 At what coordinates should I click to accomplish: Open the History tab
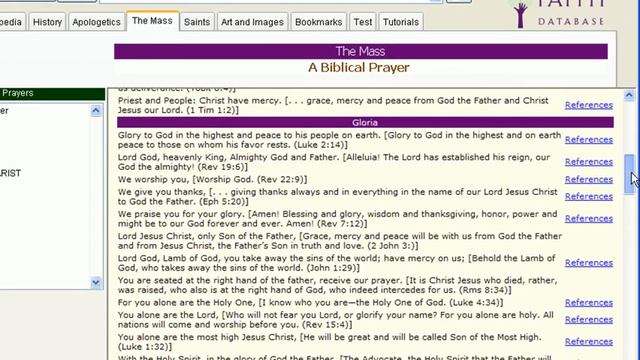47,22
